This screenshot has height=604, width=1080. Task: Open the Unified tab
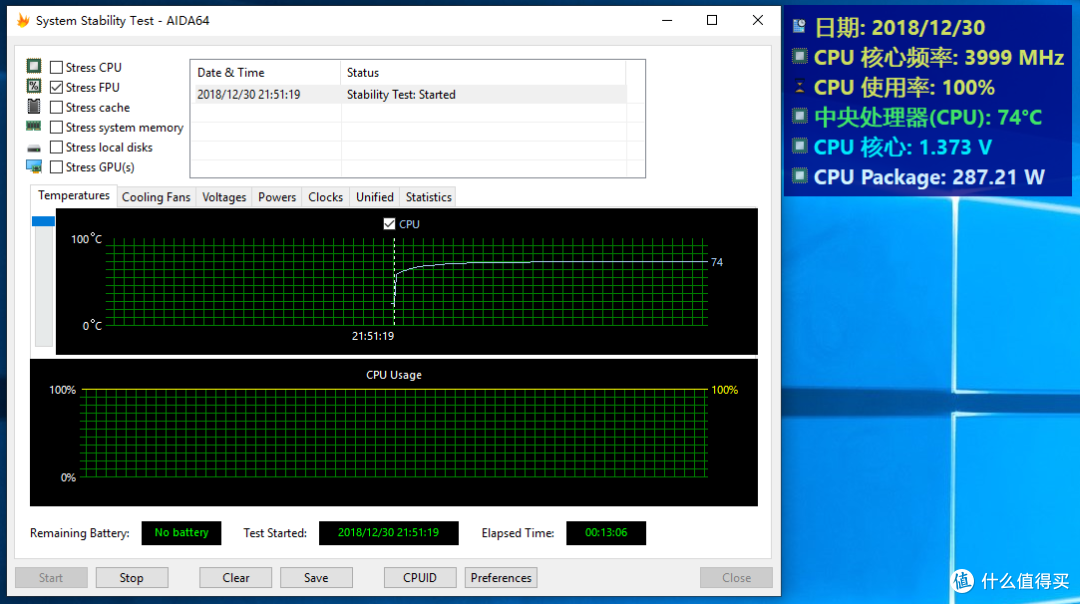pos(375,197)
